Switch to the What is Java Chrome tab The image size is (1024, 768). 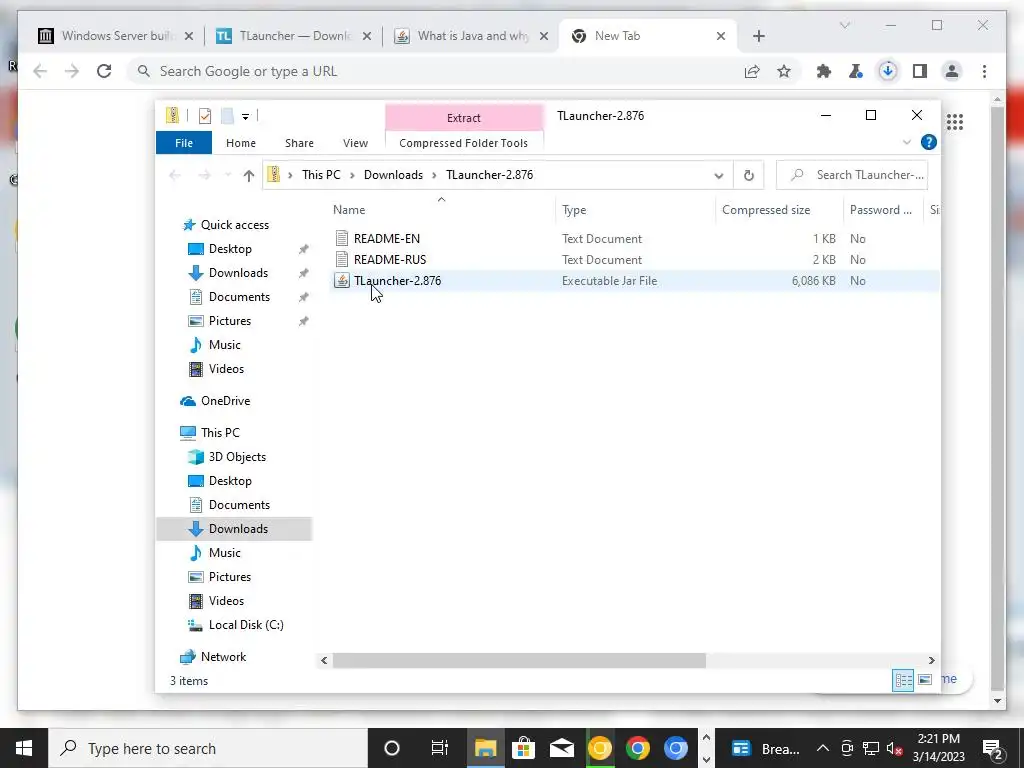click(x=472, y=36)
